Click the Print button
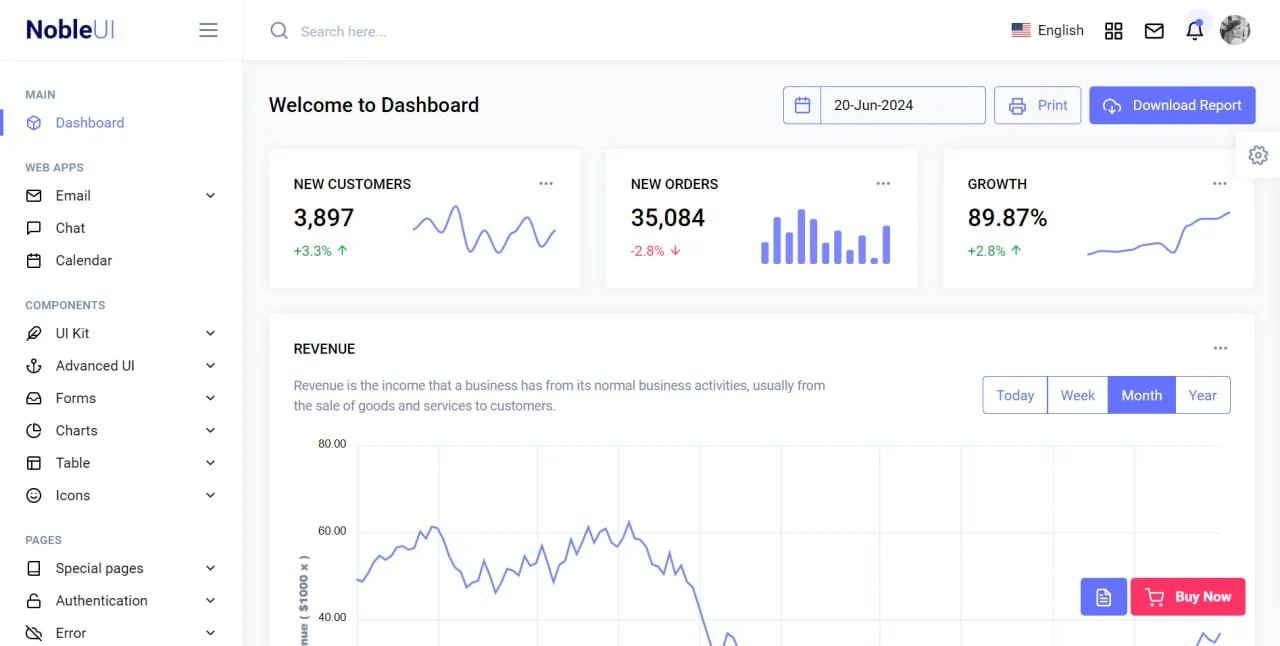Viewport: 1280px width, 646px height. point(1037,105)
